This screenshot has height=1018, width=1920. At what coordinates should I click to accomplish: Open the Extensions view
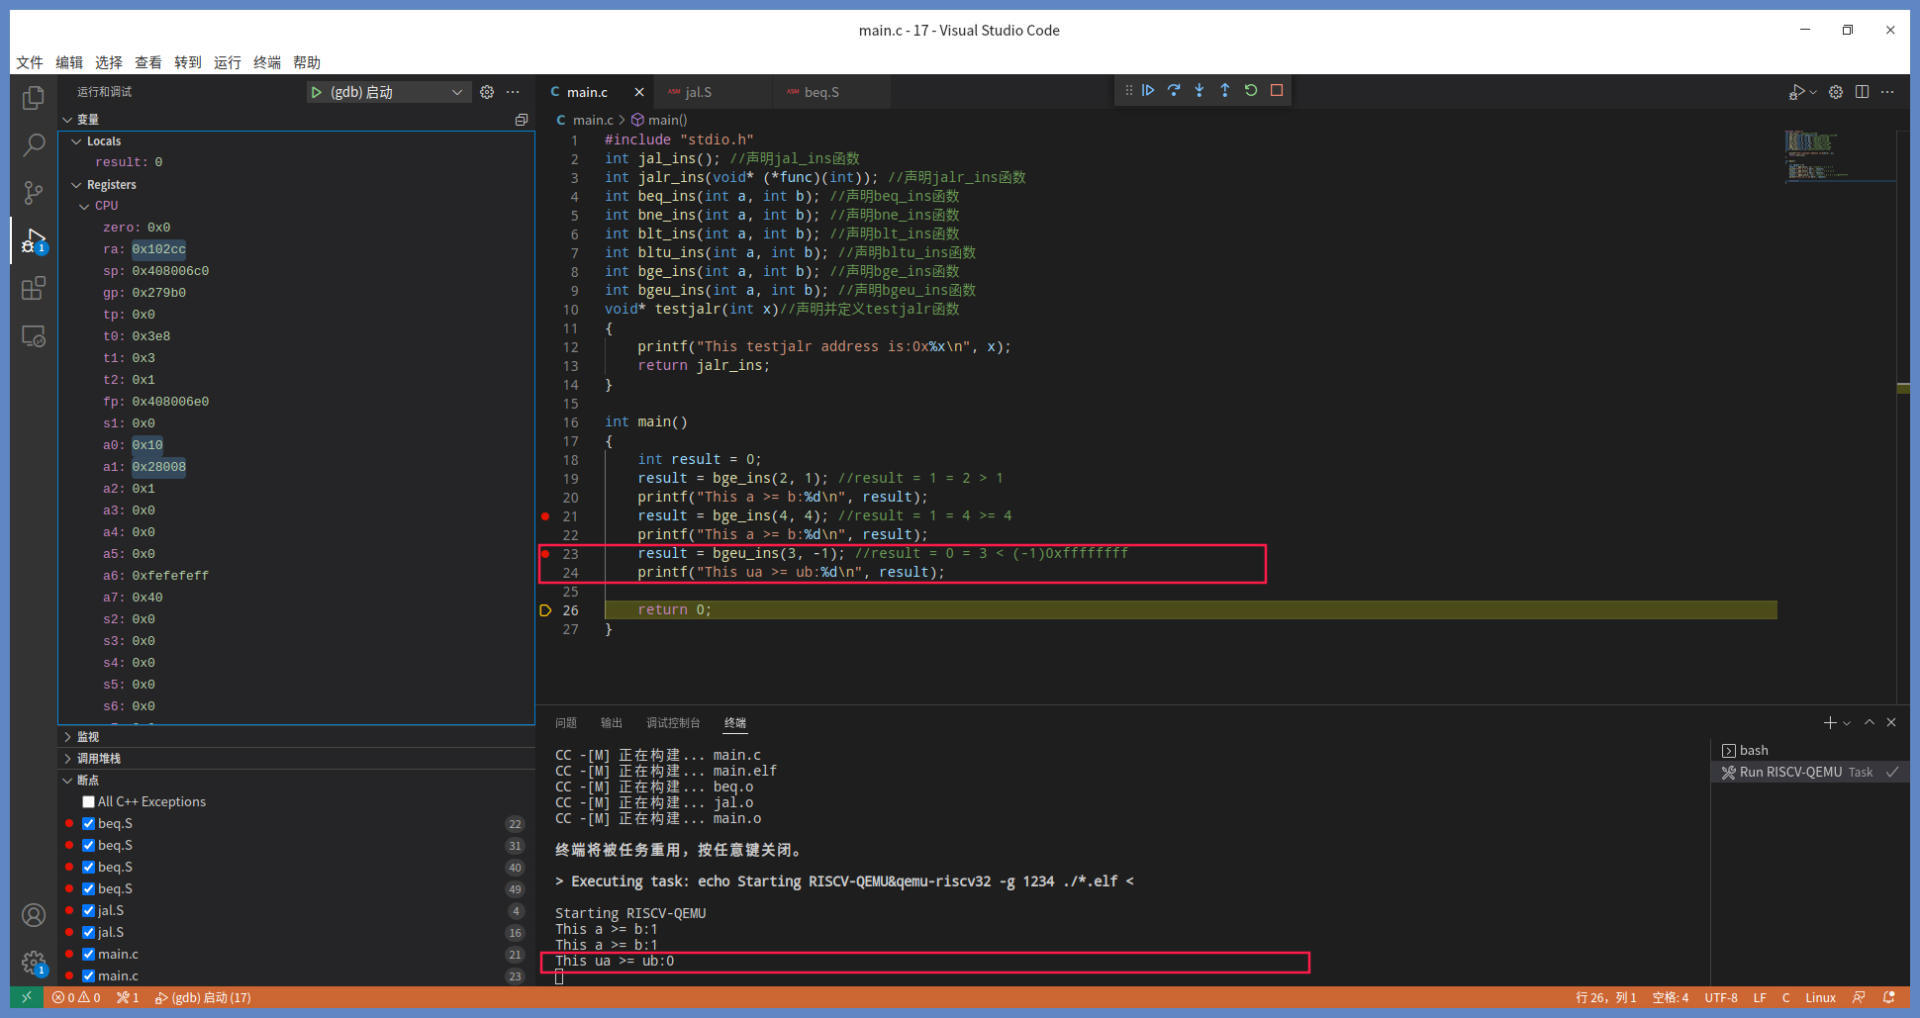point(33,289)
